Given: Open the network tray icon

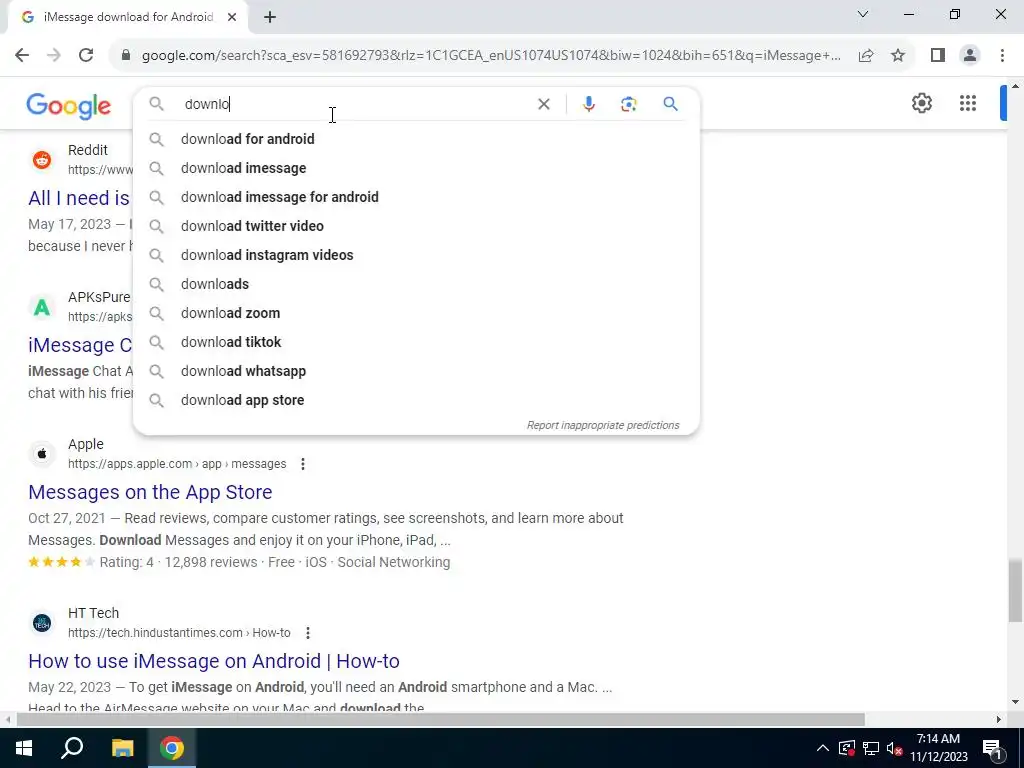Looking at the screenshot, I should coord(871,748).
